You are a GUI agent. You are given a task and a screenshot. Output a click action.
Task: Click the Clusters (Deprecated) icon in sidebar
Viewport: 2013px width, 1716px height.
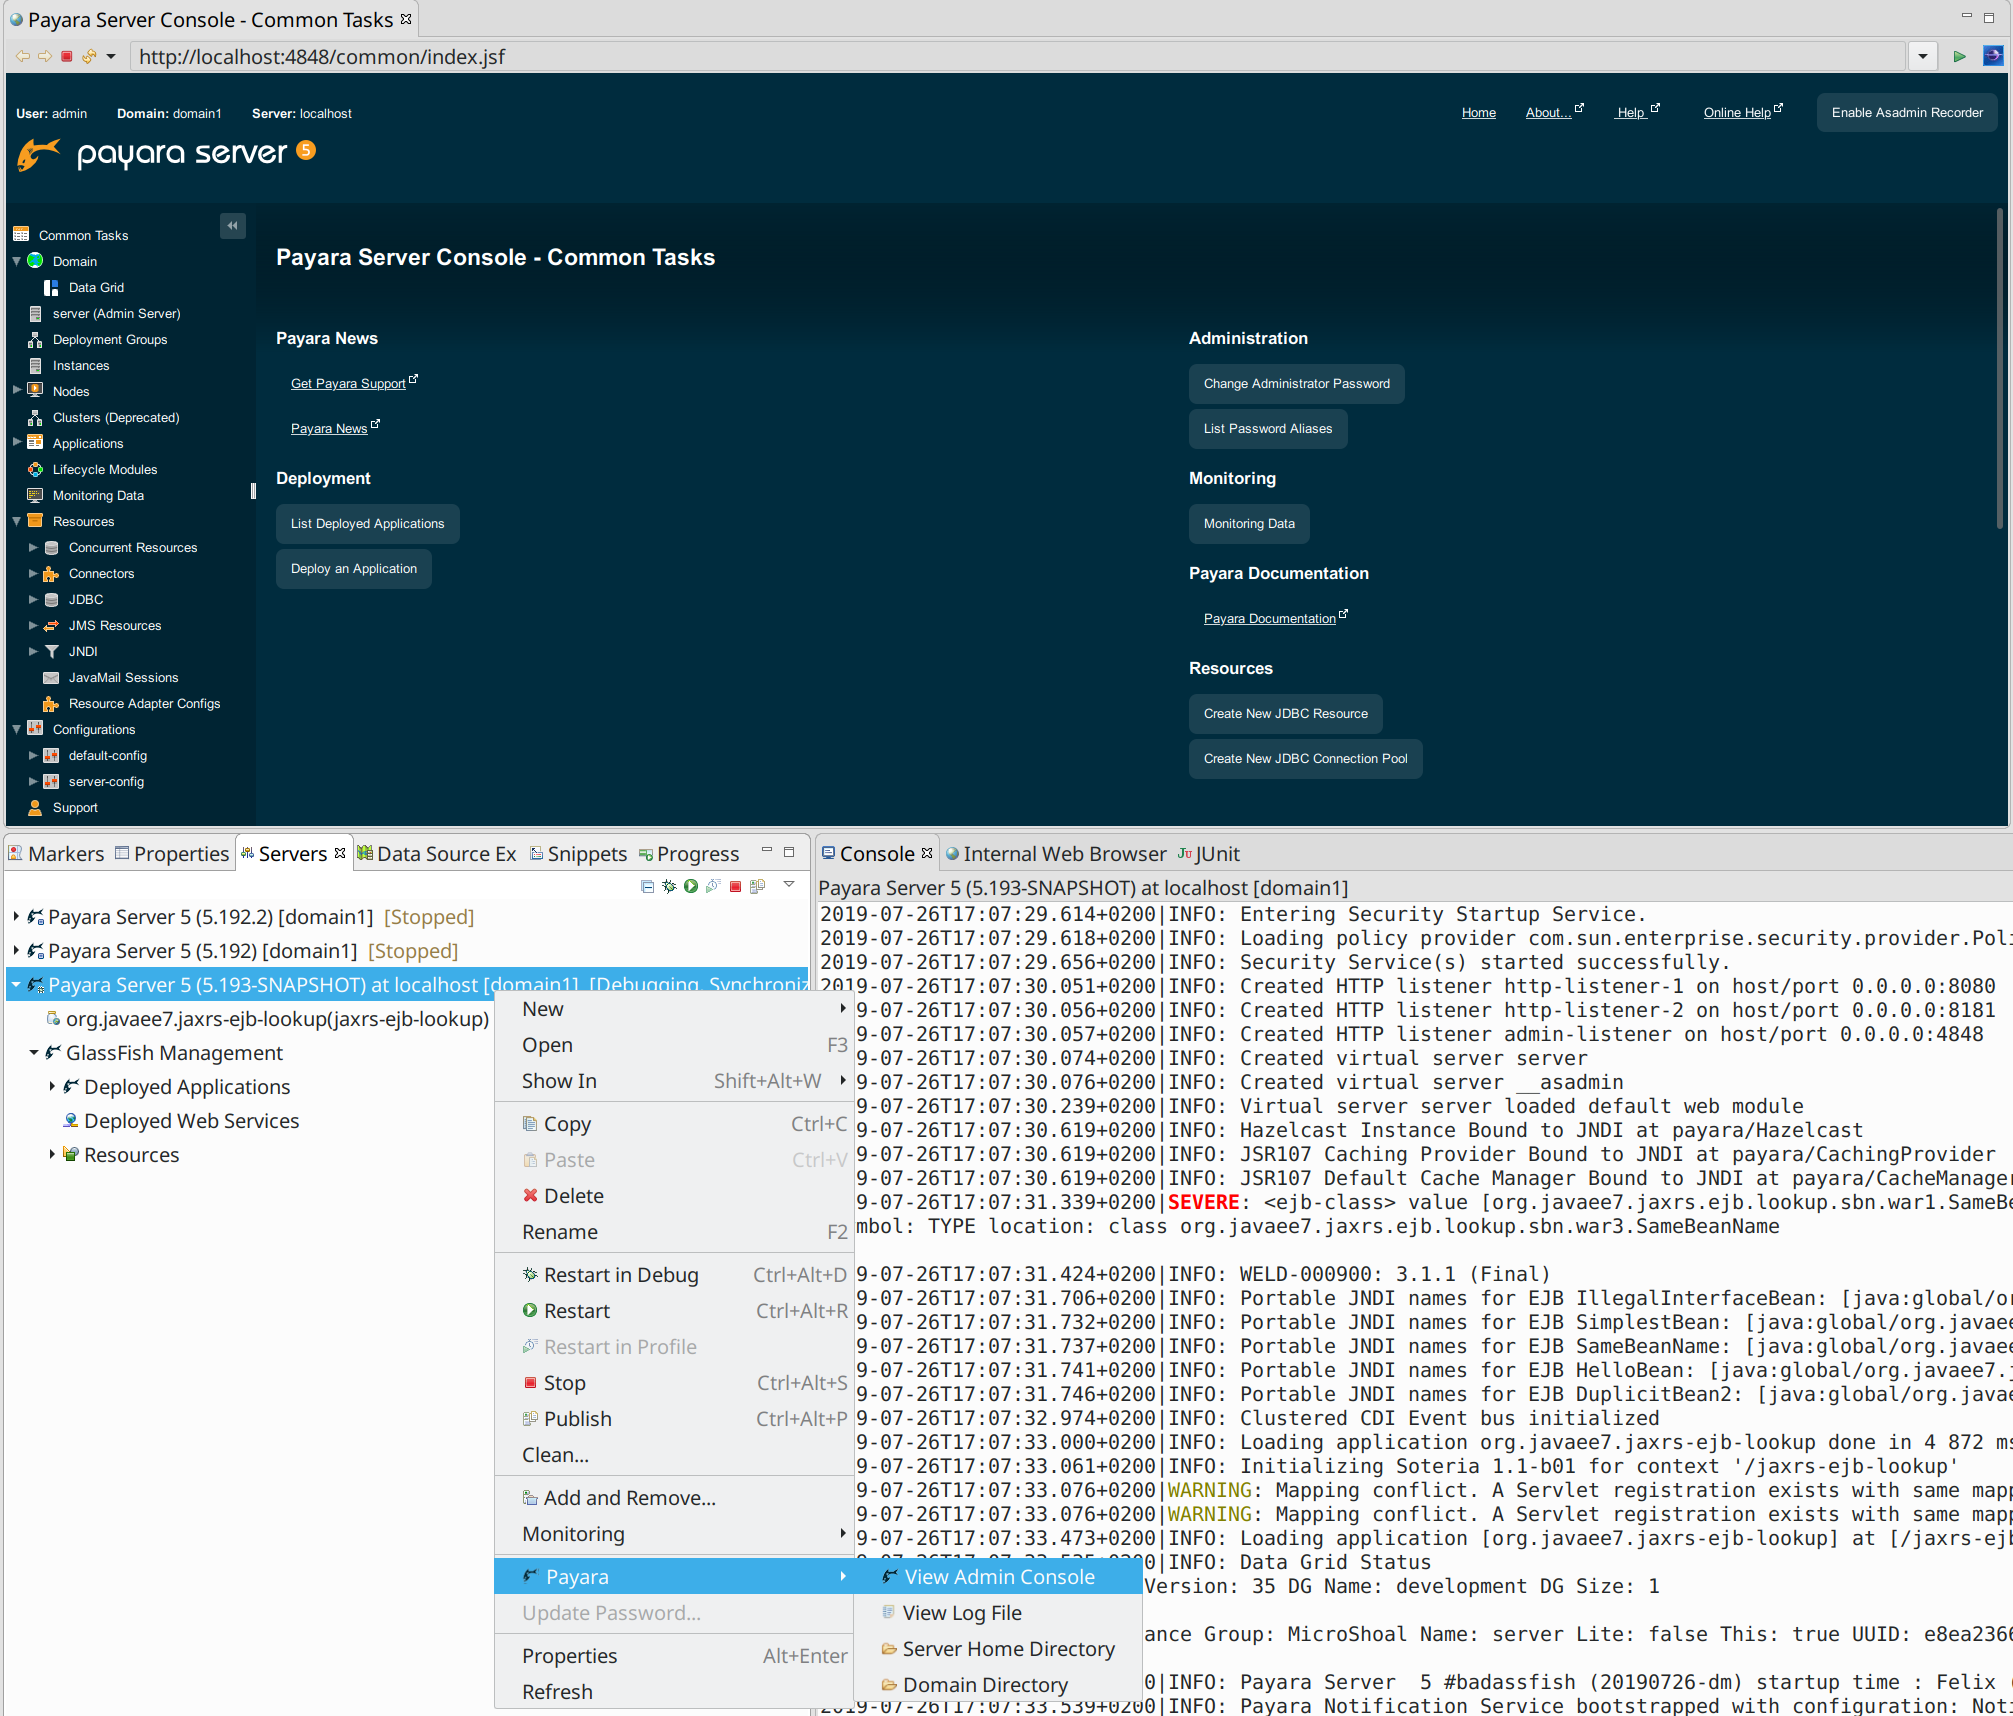tap(35, 418)
